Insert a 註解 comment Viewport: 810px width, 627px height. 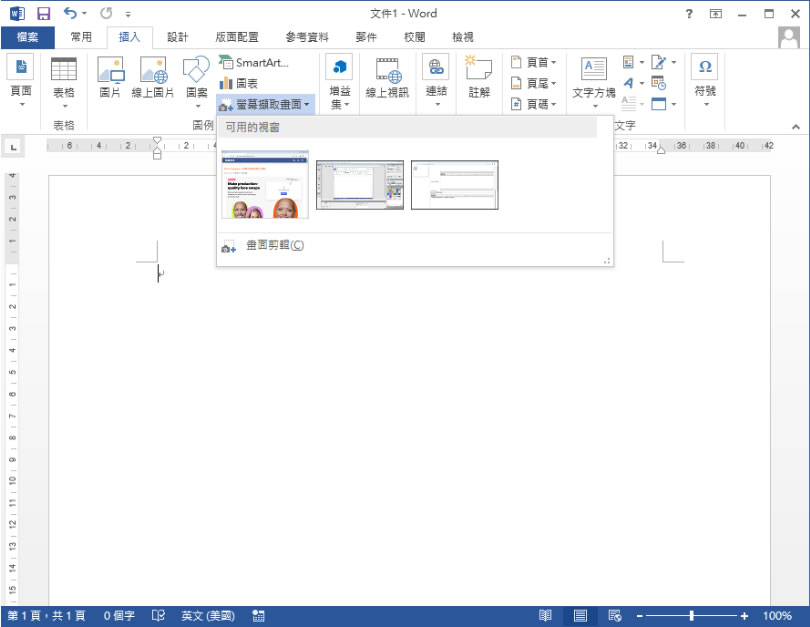pos(479,77)
